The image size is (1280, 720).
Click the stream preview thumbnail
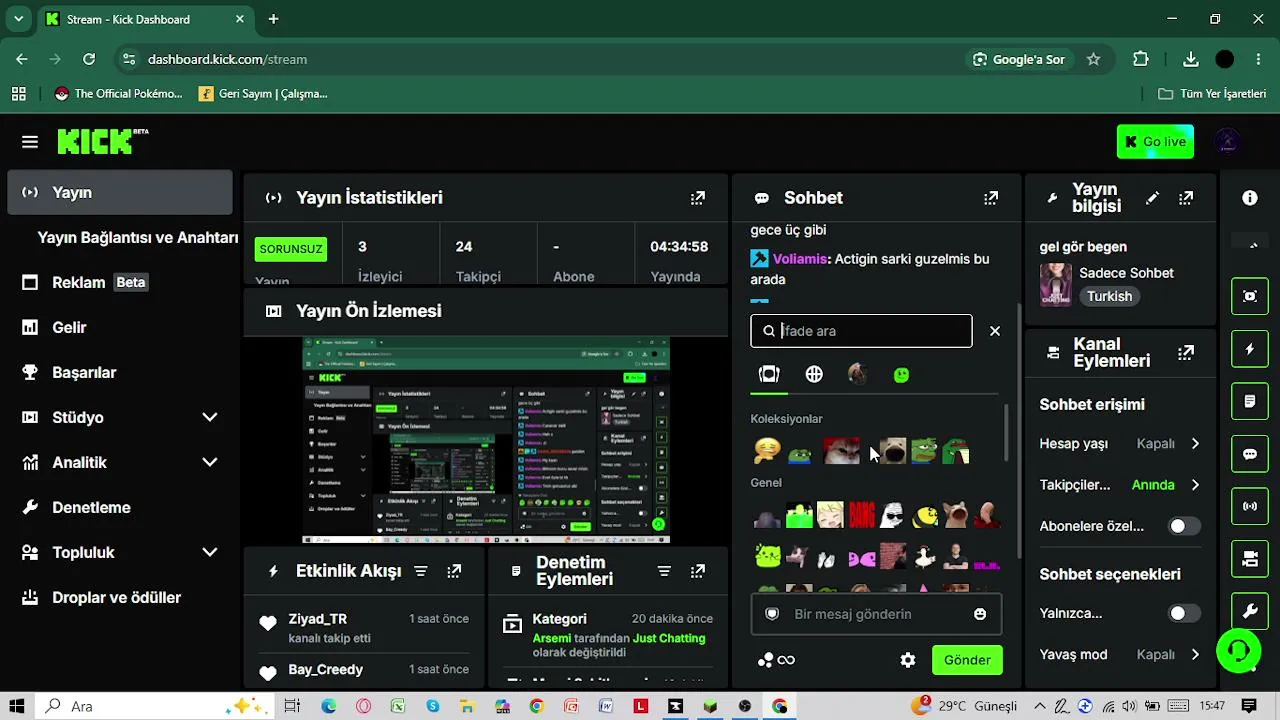[x=486, y=440]
